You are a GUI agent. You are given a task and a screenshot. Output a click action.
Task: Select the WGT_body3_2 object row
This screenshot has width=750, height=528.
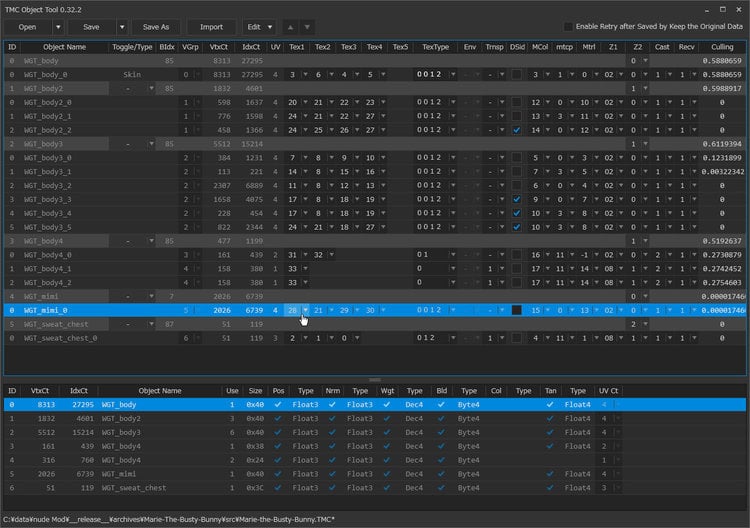375,186
